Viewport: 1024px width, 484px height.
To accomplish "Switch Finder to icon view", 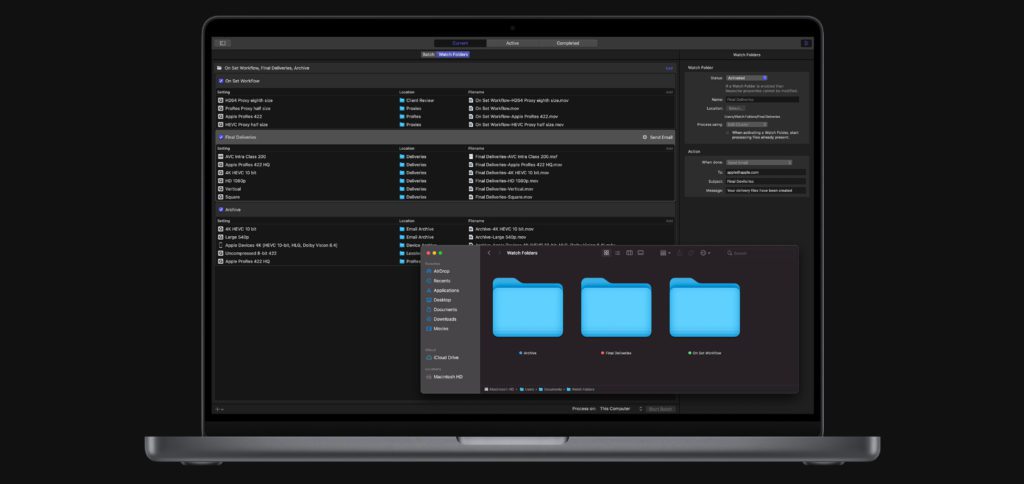I will coord(606,253).
